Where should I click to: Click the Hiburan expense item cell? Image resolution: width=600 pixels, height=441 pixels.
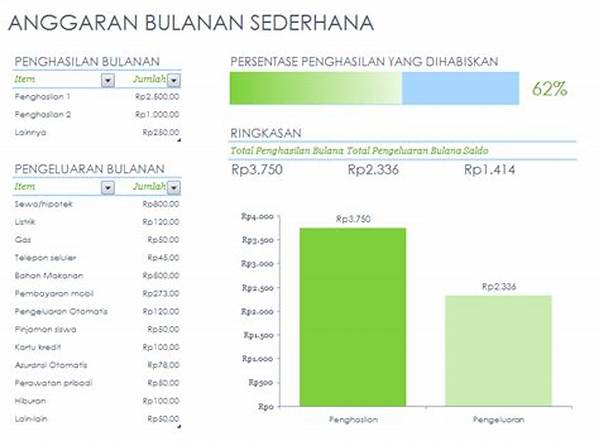coord(32,400)
